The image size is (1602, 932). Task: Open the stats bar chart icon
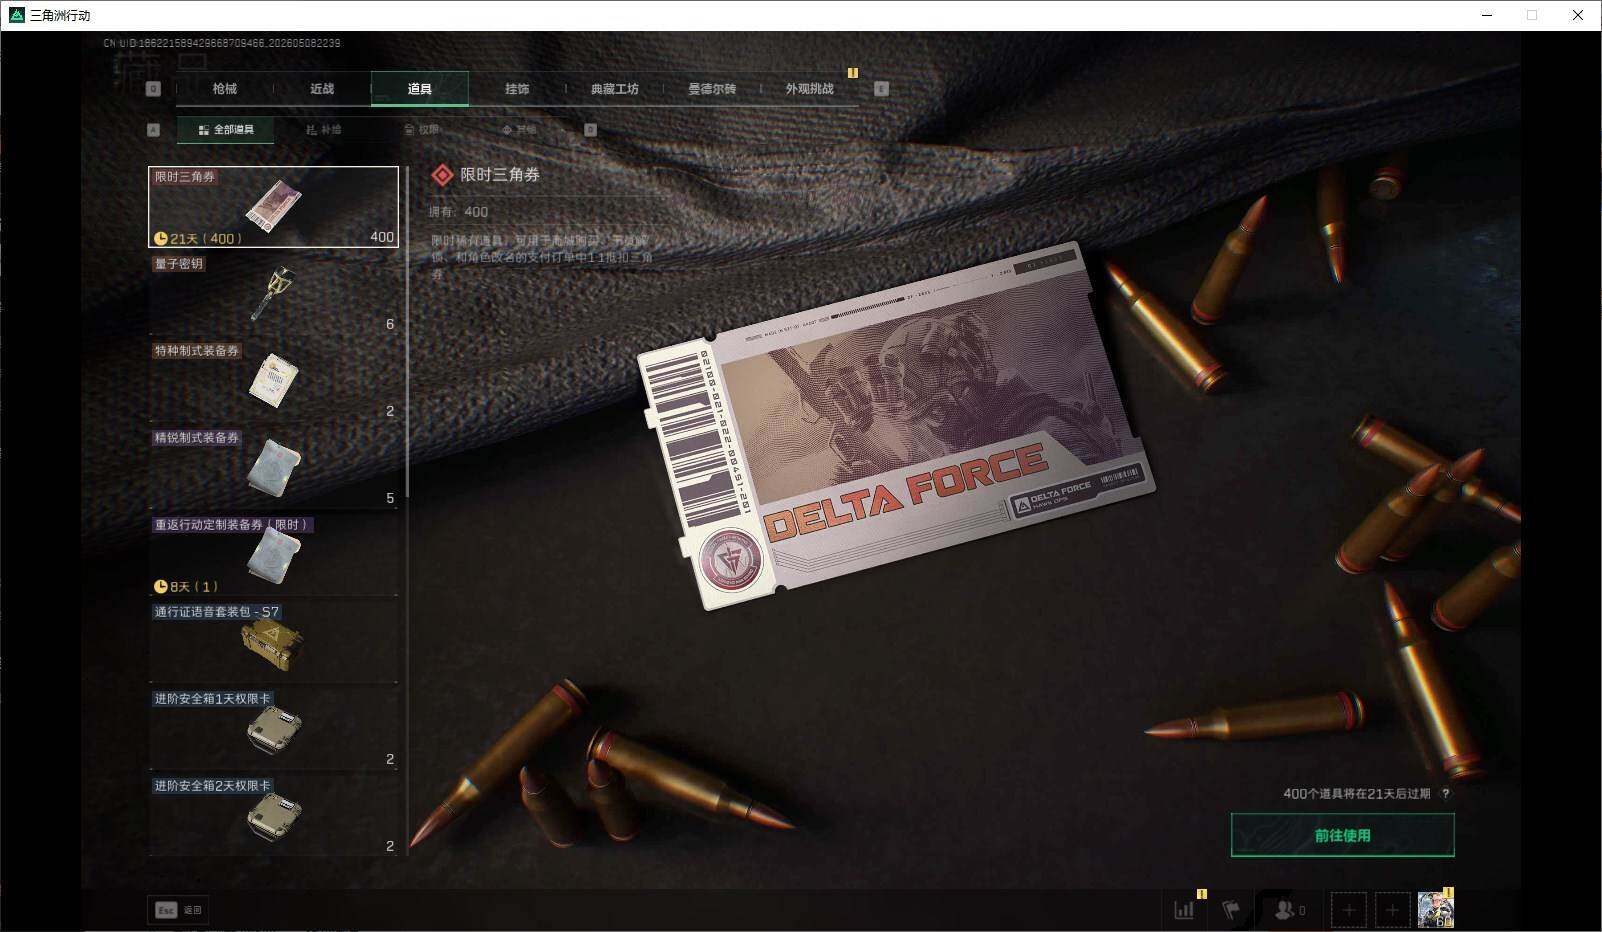1184,910
